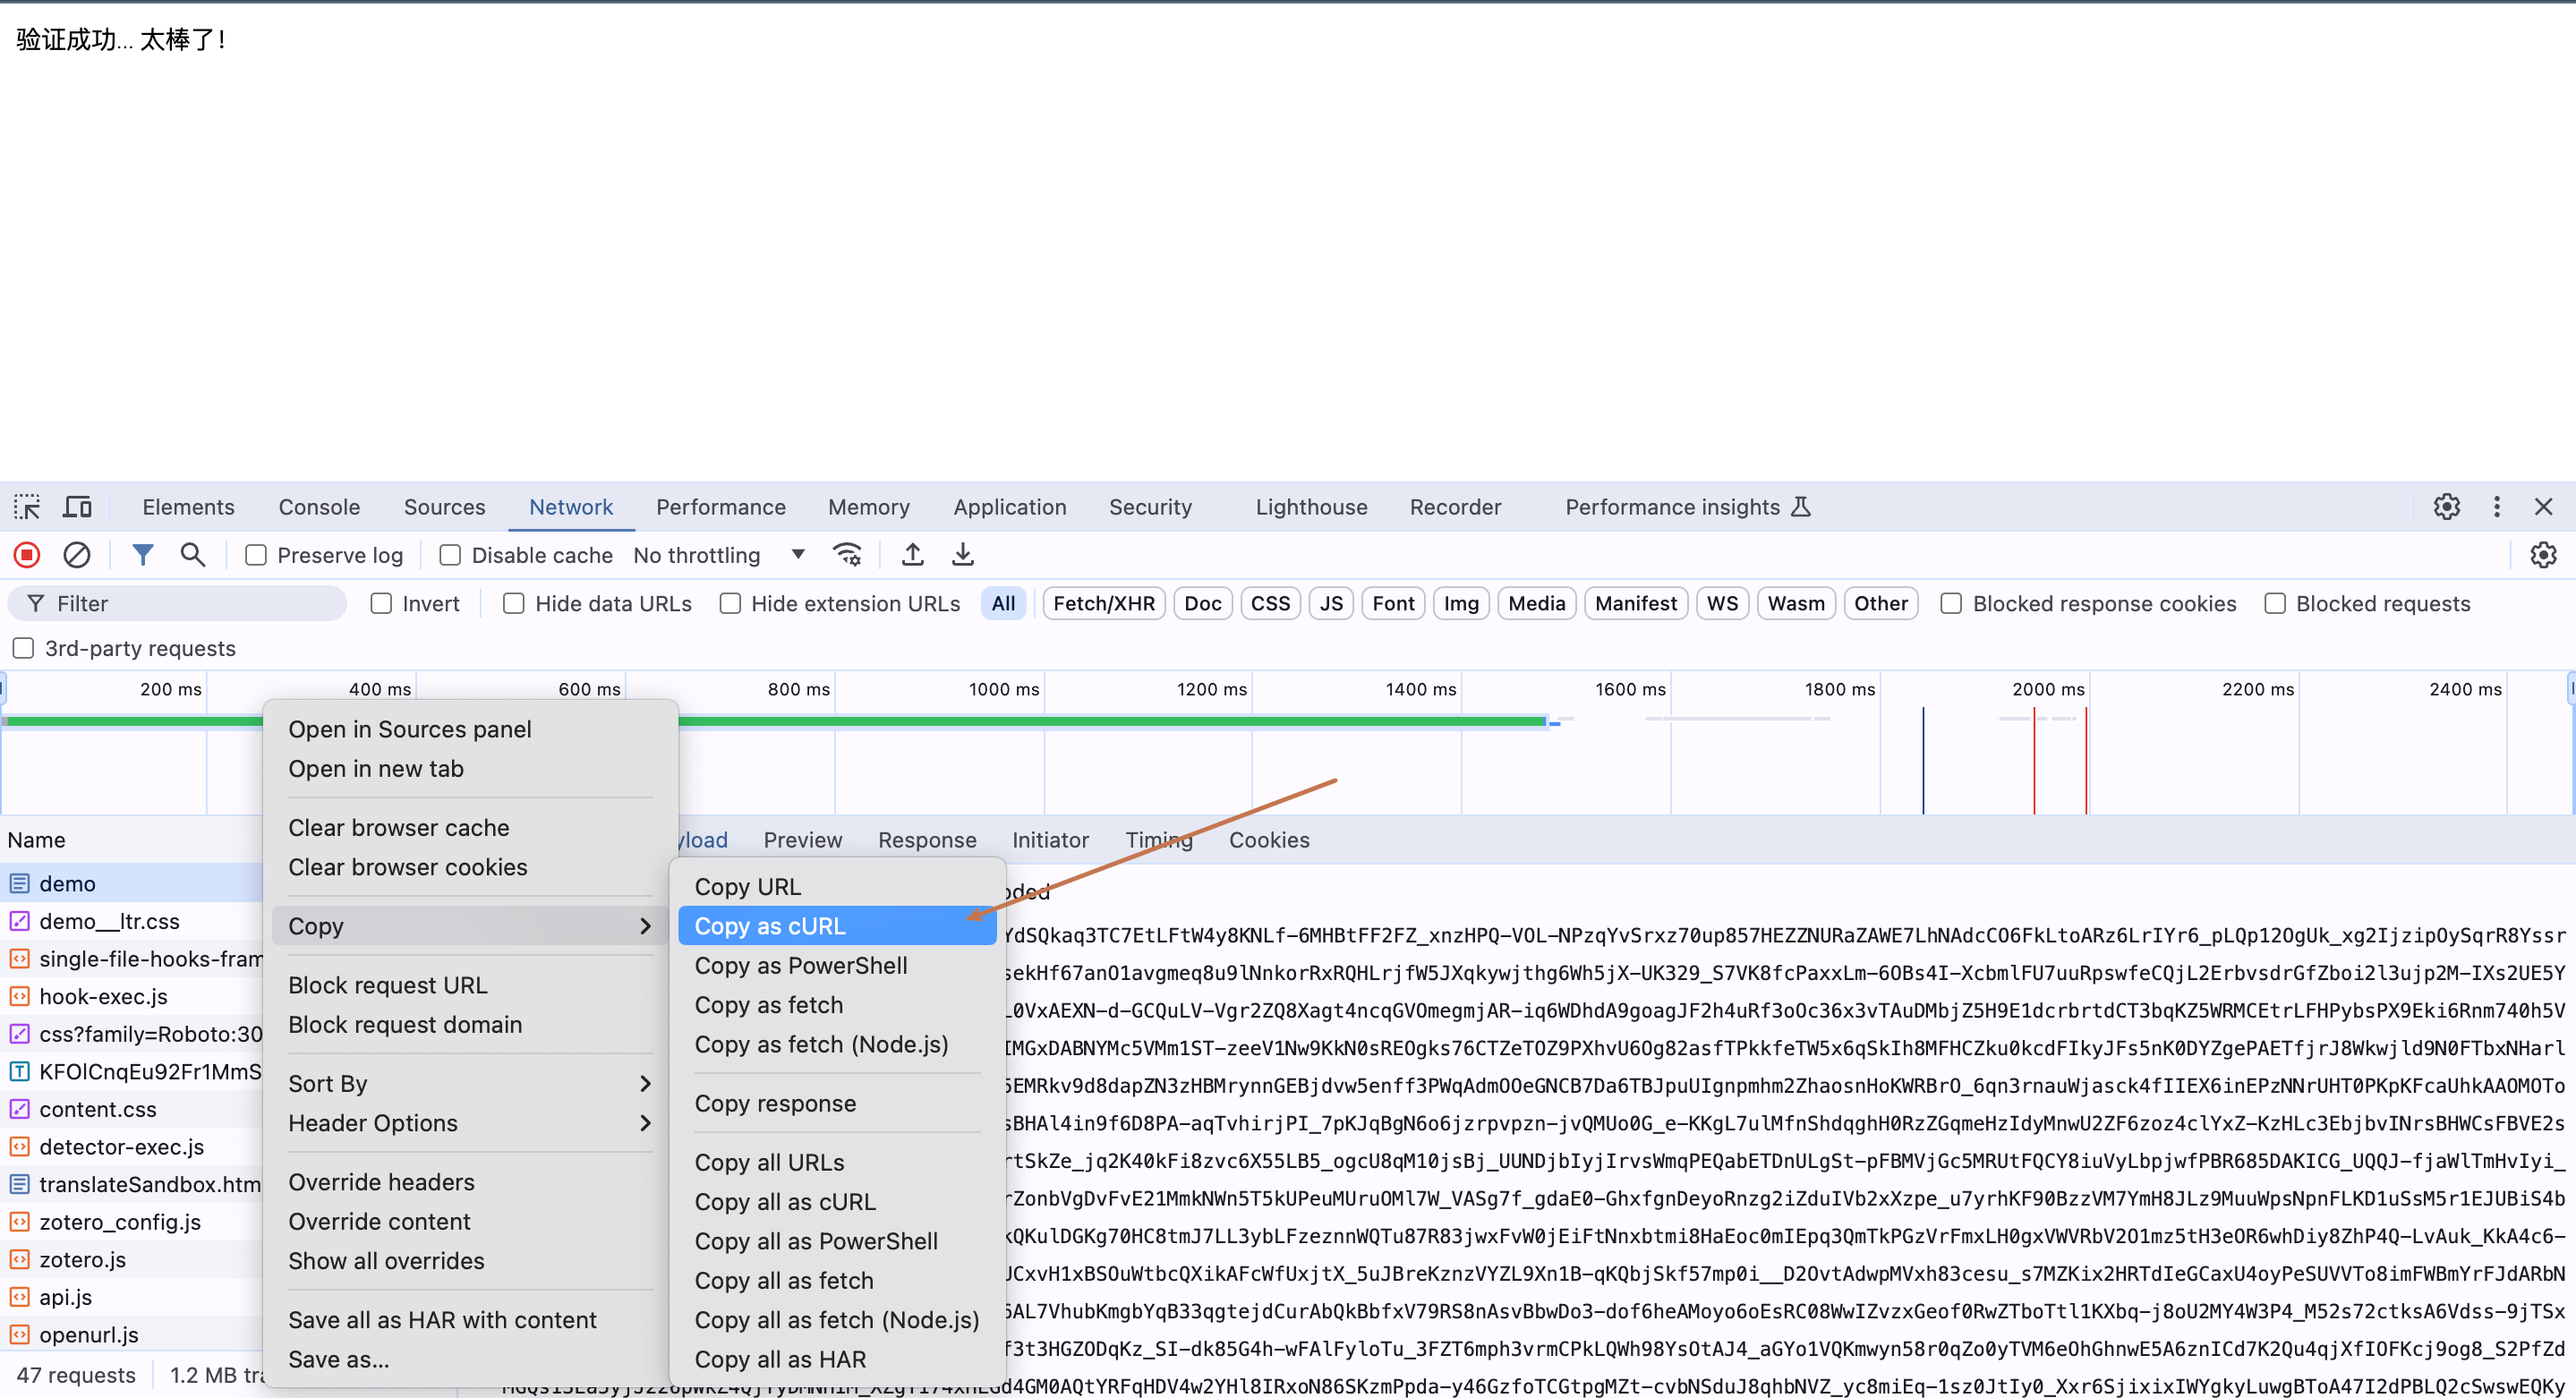Select Copy as cURL menu item

(x=770, y=926)
